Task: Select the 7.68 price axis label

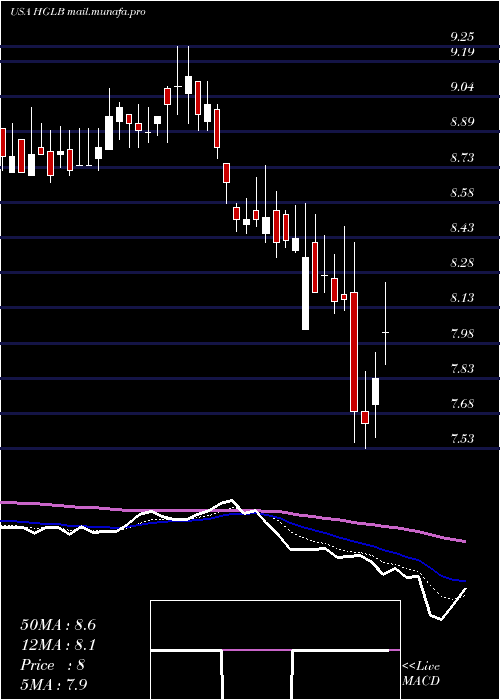Action: (x=462, y=404)
